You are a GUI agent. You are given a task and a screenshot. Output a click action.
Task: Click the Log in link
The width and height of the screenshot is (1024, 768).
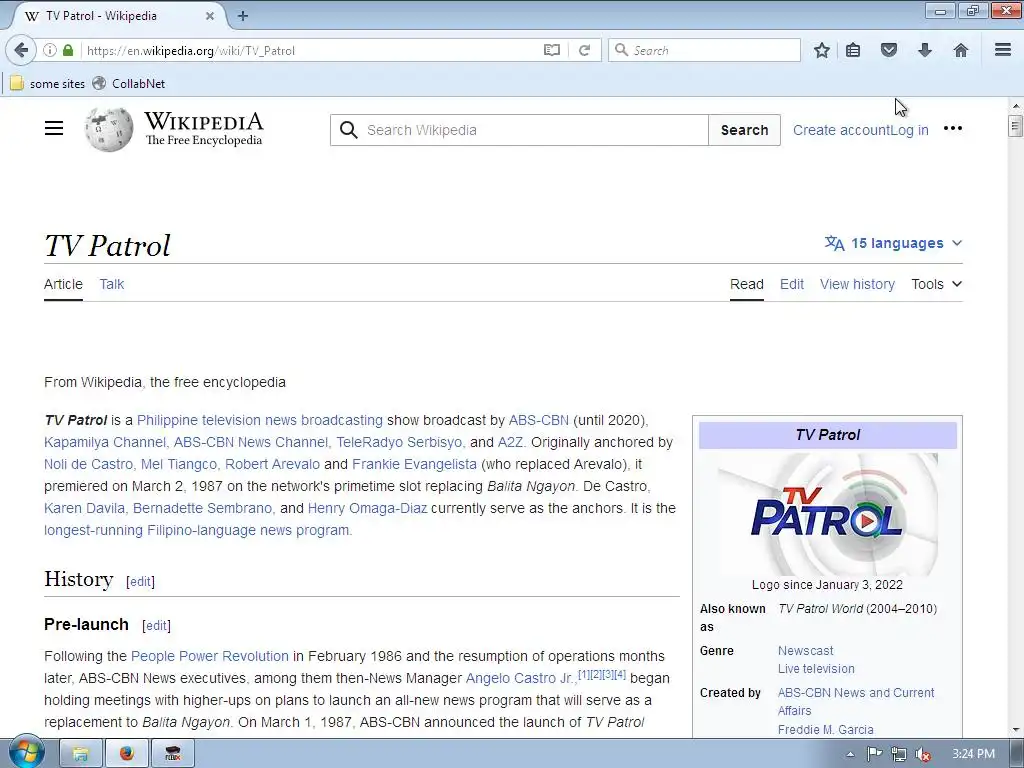[909, 130]
